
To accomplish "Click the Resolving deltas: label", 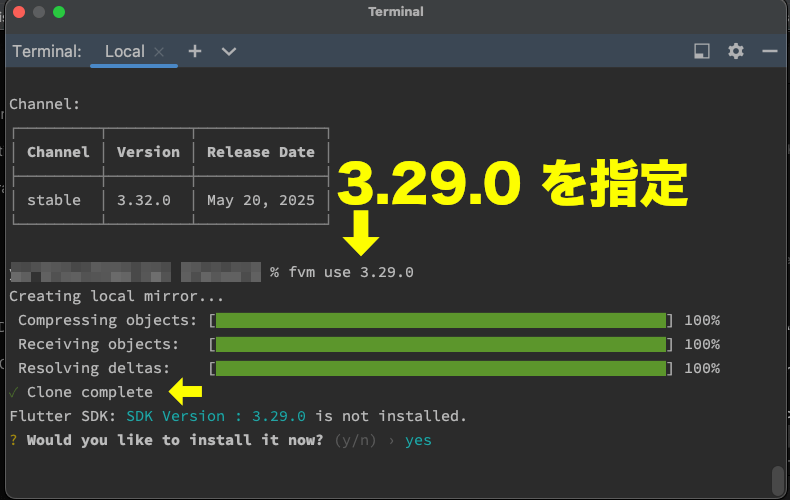I will (x=94, y=368).
